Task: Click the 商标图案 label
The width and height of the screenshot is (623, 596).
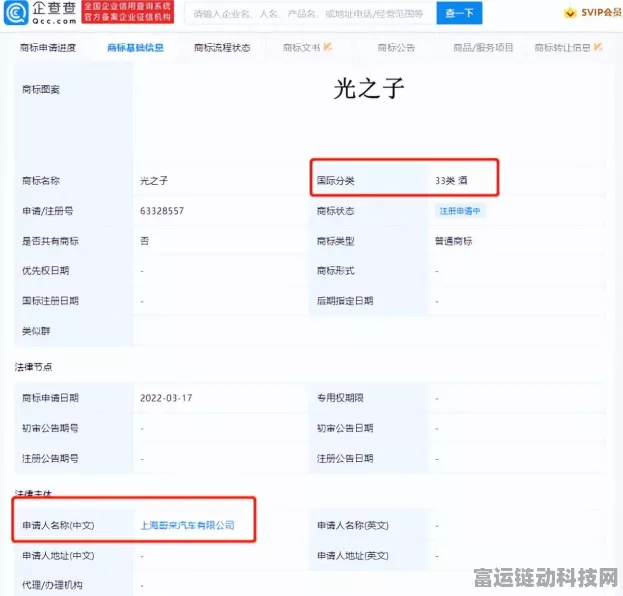Action: [x=41, y=90]
